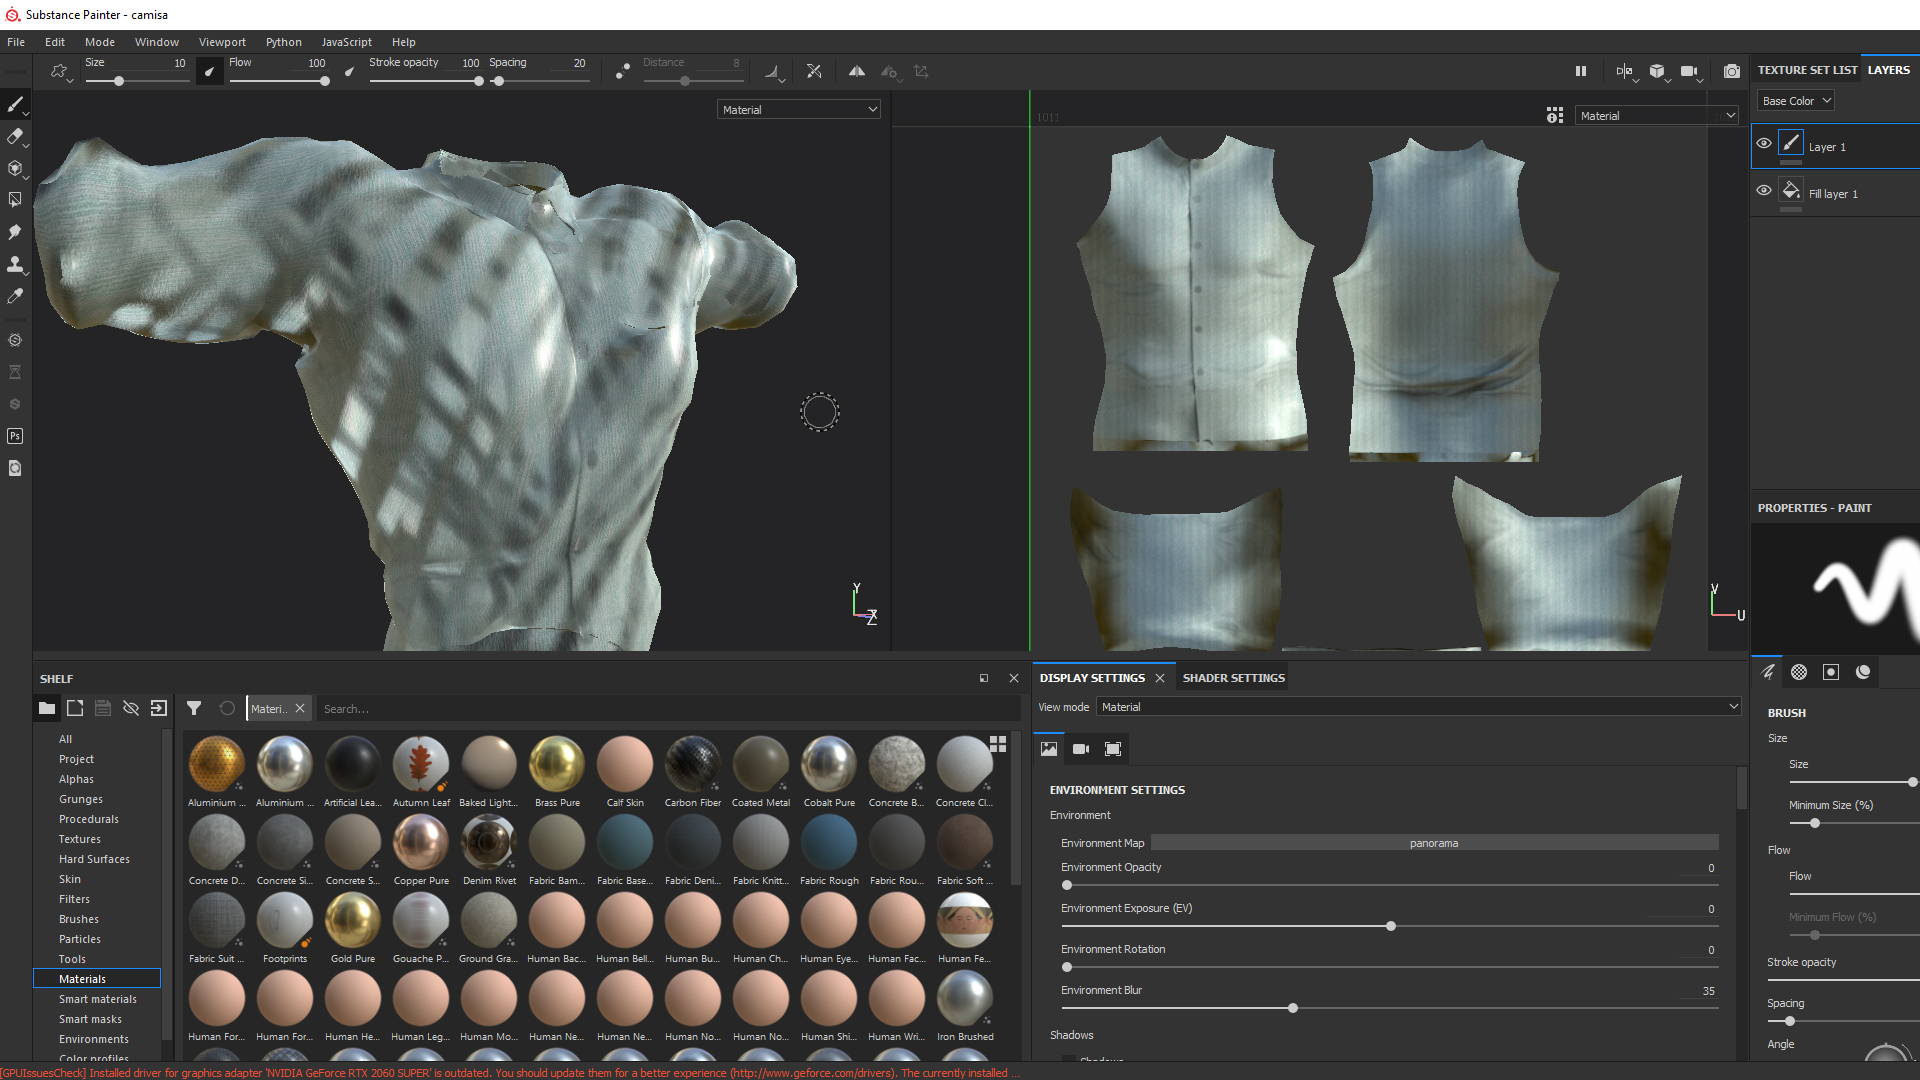Toggle Size pen pressure button
This screenshot has width=1920, height=1080.
[x=209, y=71]
